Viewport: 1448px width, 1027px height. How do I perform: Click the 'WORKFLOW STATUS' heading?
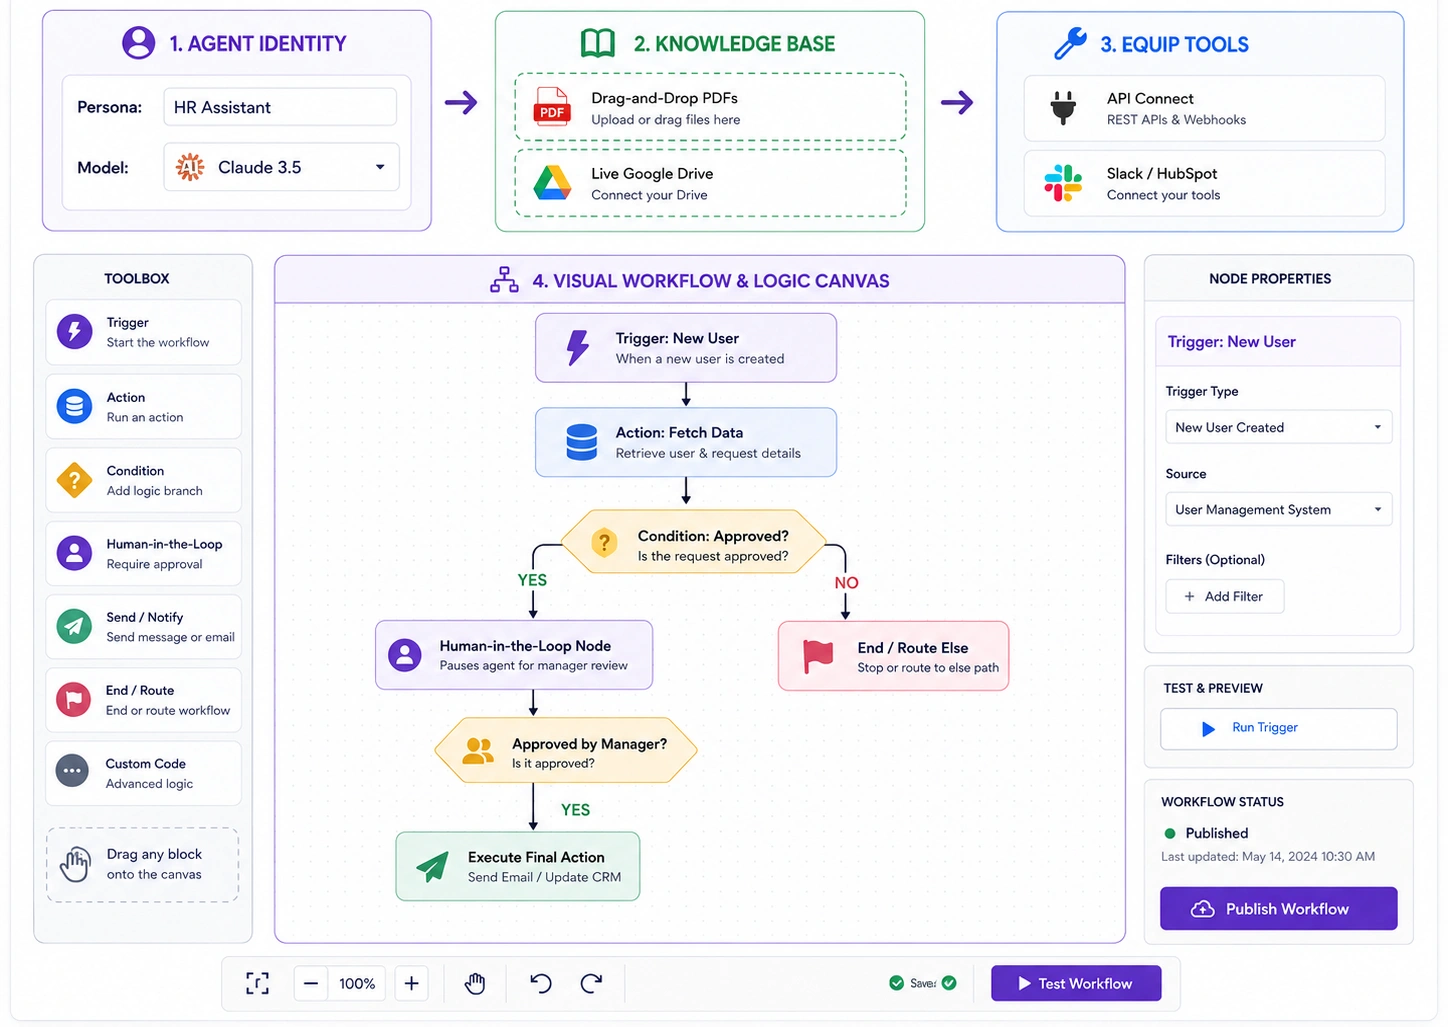click(1222, 802)
